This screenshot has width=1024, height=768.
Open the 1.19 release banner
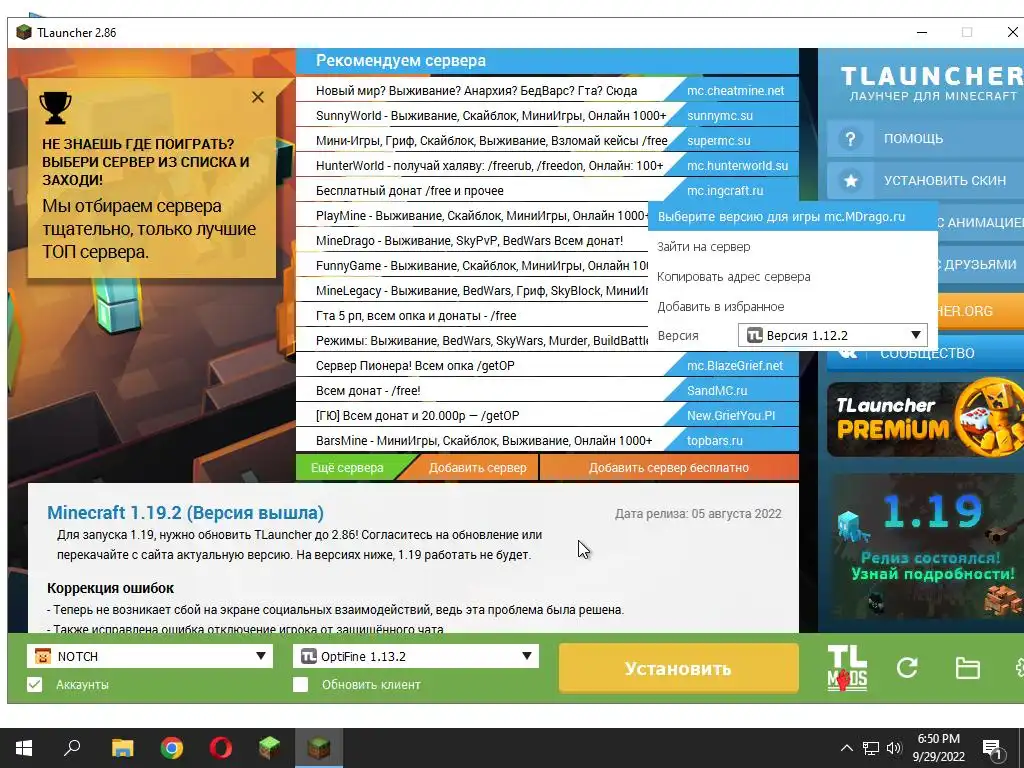925,546
